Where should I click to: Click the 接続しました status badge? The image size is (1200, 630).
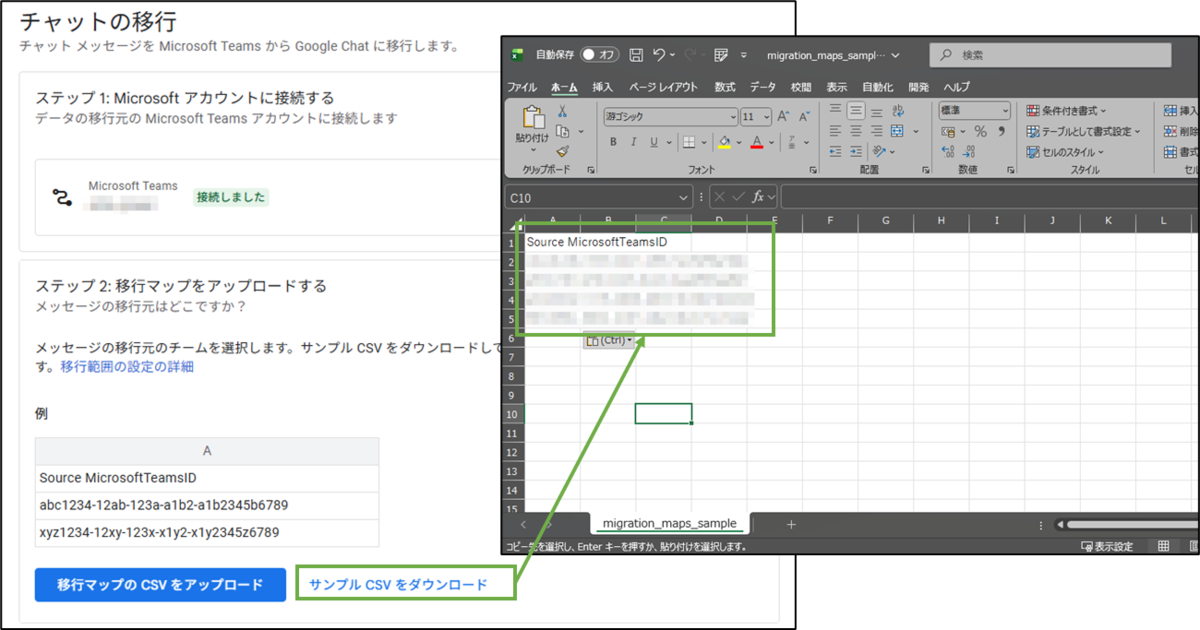coord(231,197)
